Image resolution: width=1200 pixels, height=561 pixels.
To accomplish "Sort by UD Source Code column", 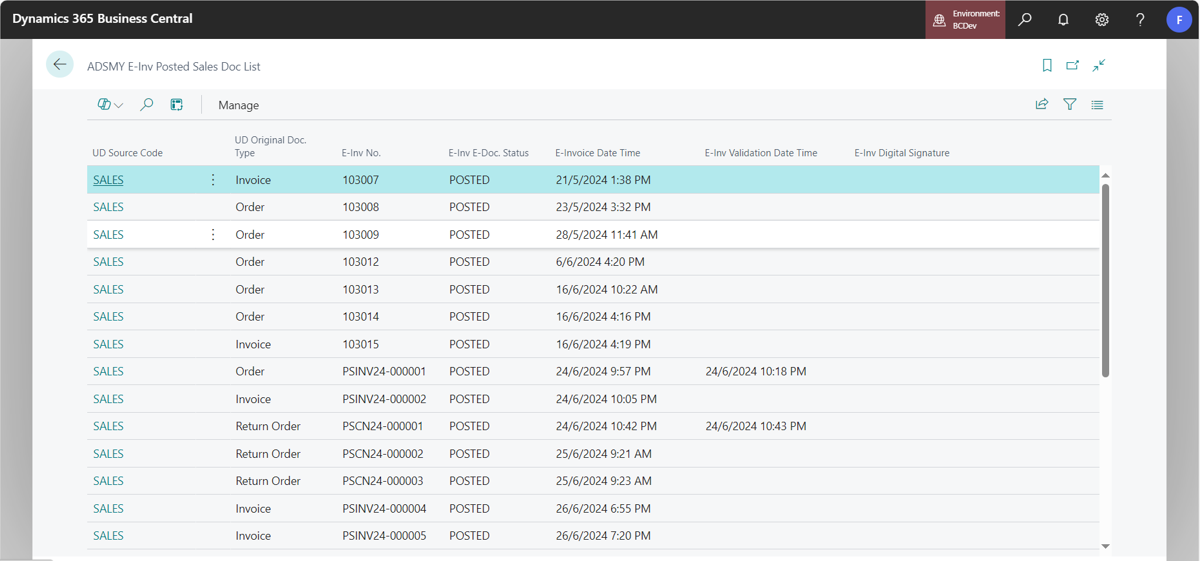I will pos(127,153).
